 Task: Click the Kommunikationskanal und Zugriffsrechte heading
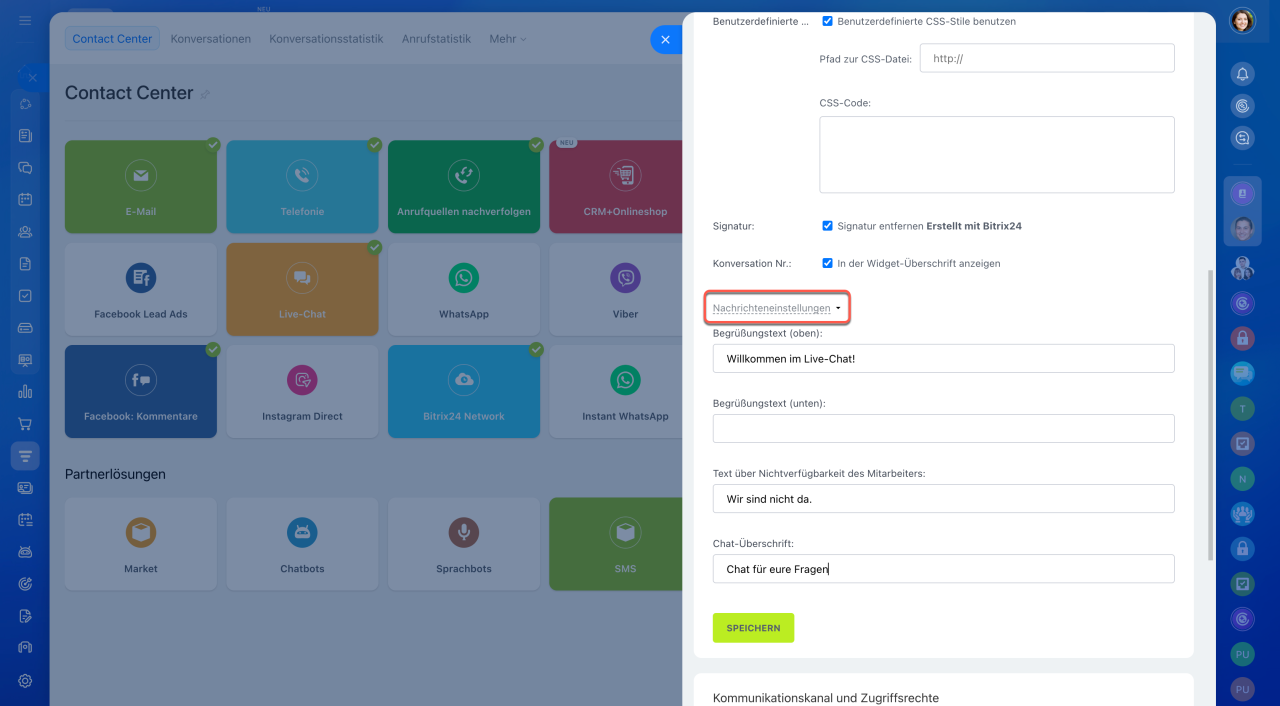tap(825, 698)
